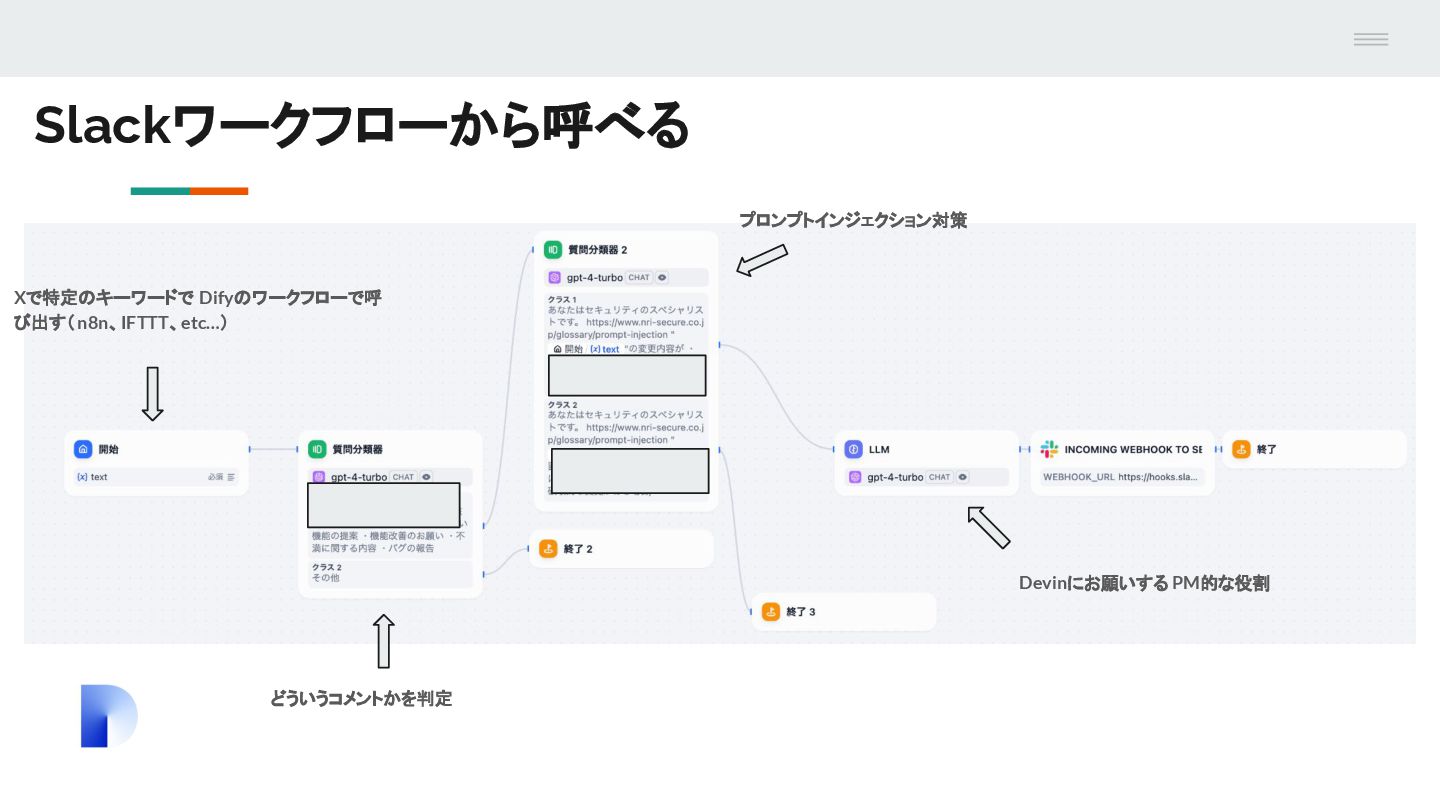The image size is (1440, 810).
Task: Click the orange icon of 終了 2 node
Action: coord(548,548)
